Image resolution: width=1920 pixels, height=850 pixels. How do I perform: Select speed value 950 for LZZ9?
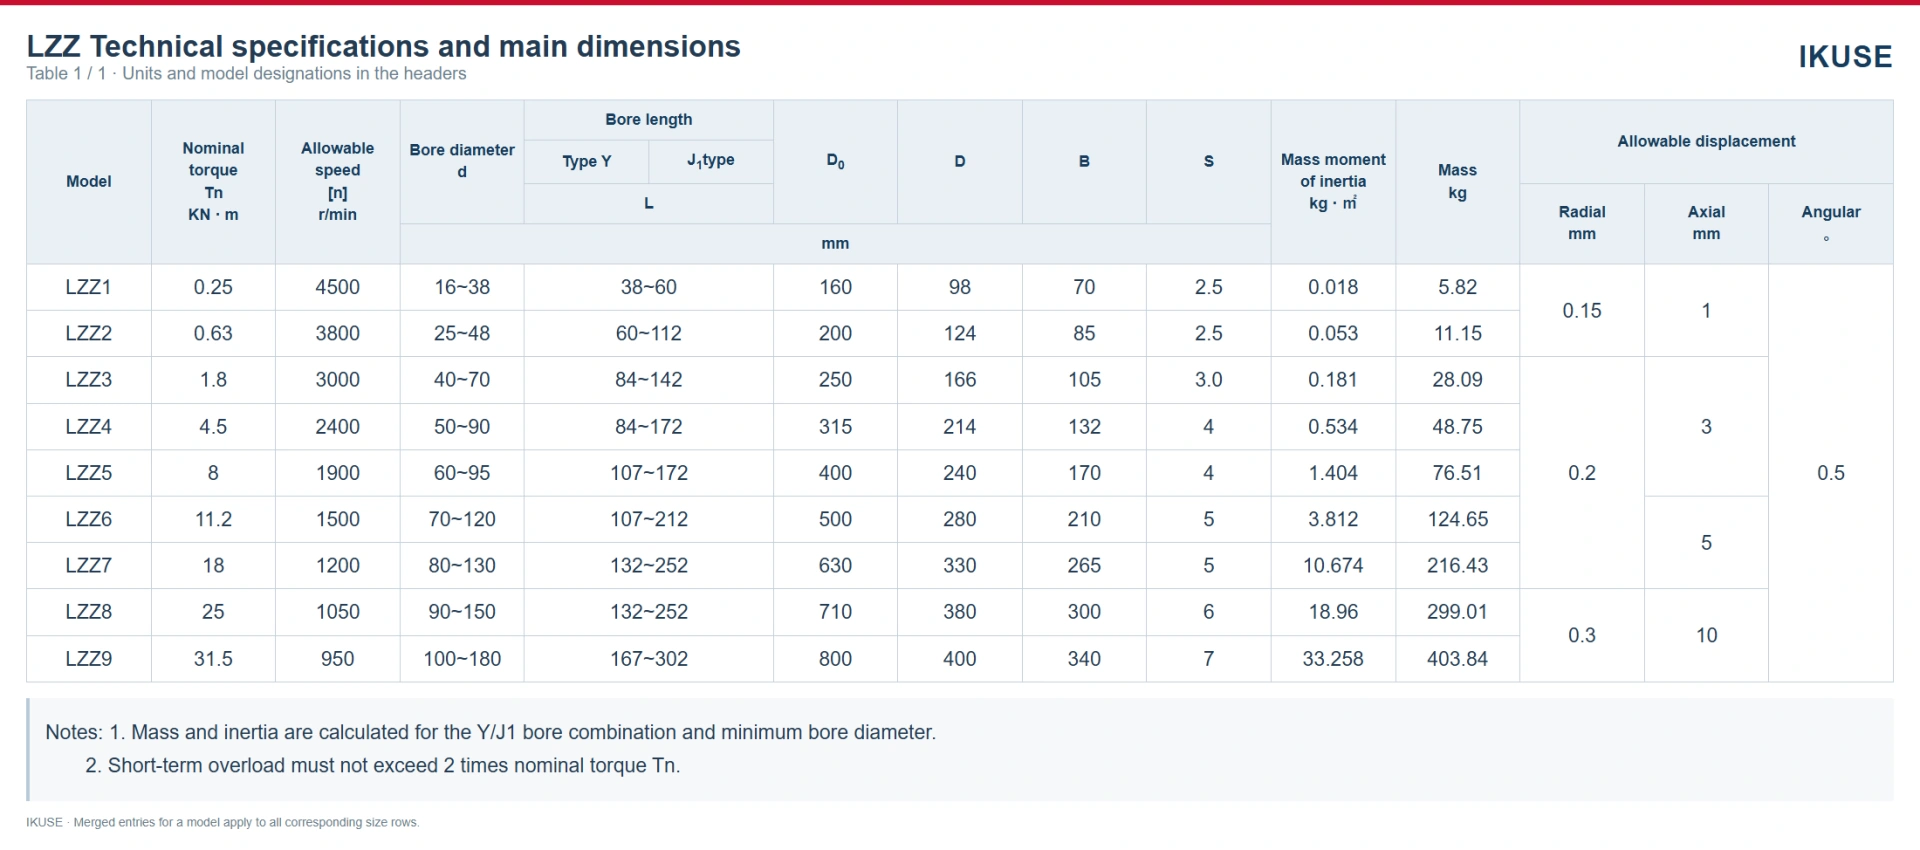tap(338, 659)
